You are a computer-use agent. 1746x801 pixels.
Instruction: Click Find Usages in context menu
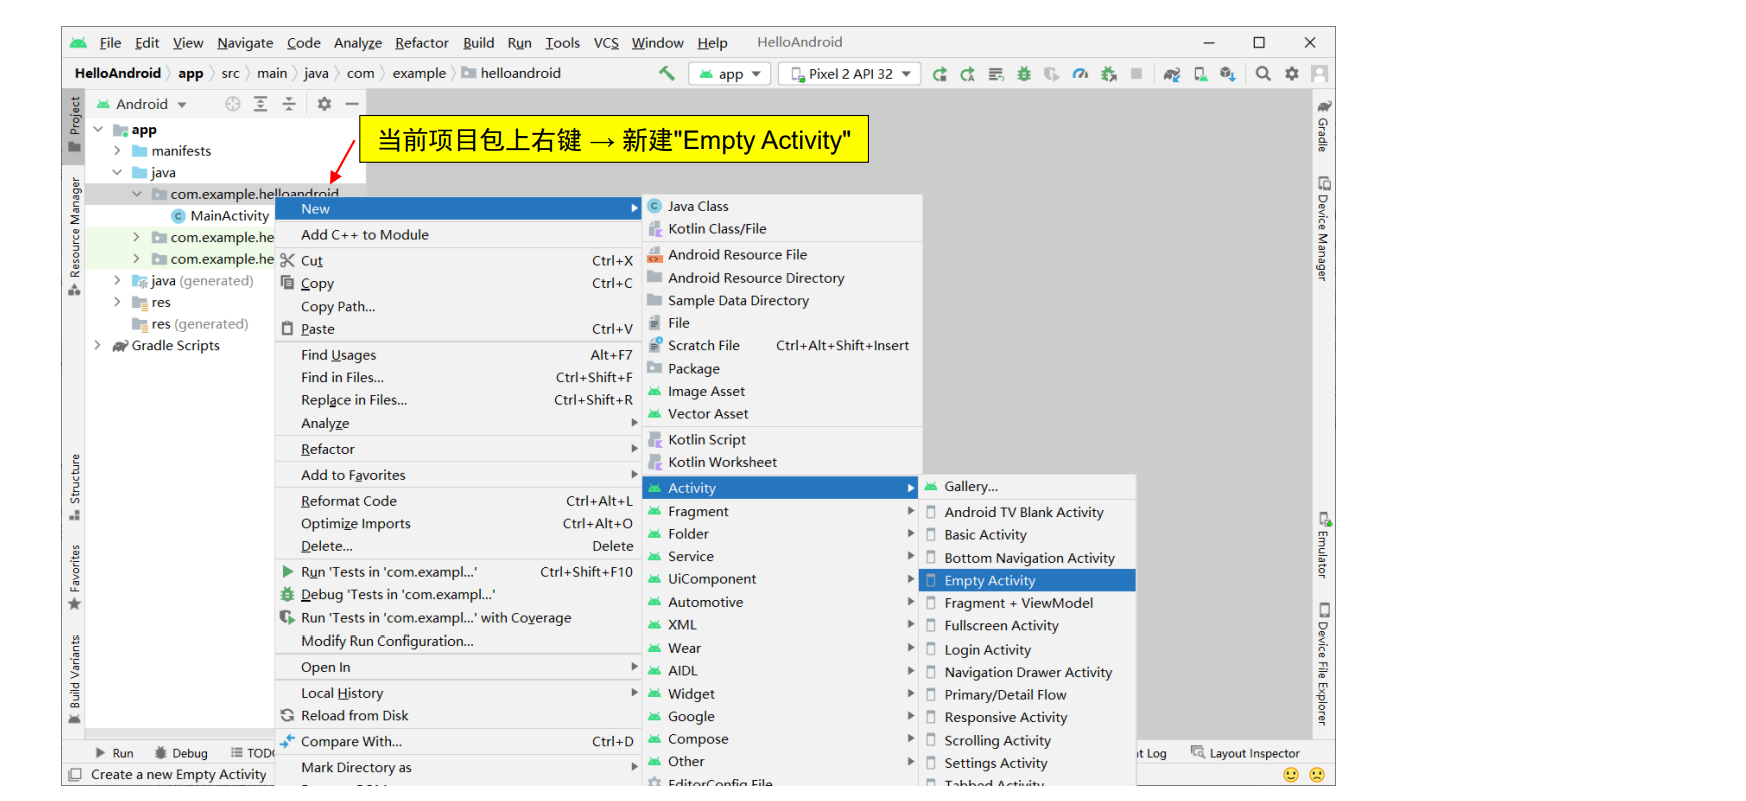tap(458, 355)
